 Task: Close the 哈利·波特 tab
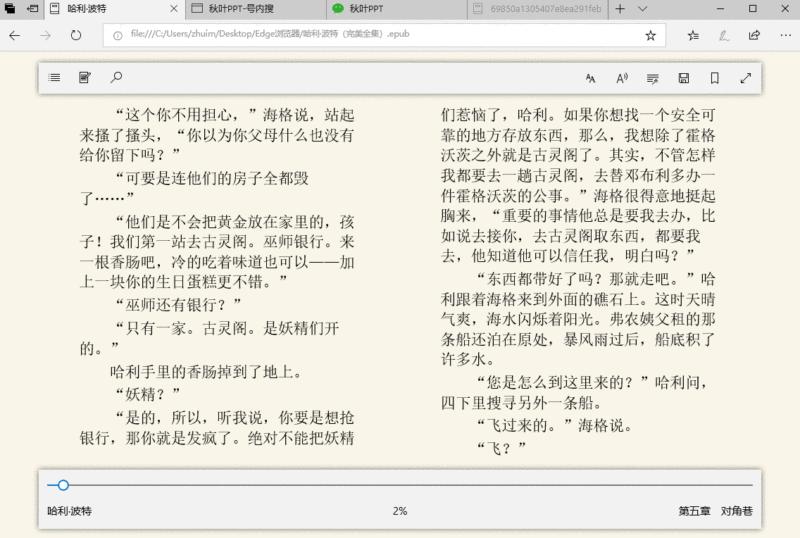(x=173, y=9)
